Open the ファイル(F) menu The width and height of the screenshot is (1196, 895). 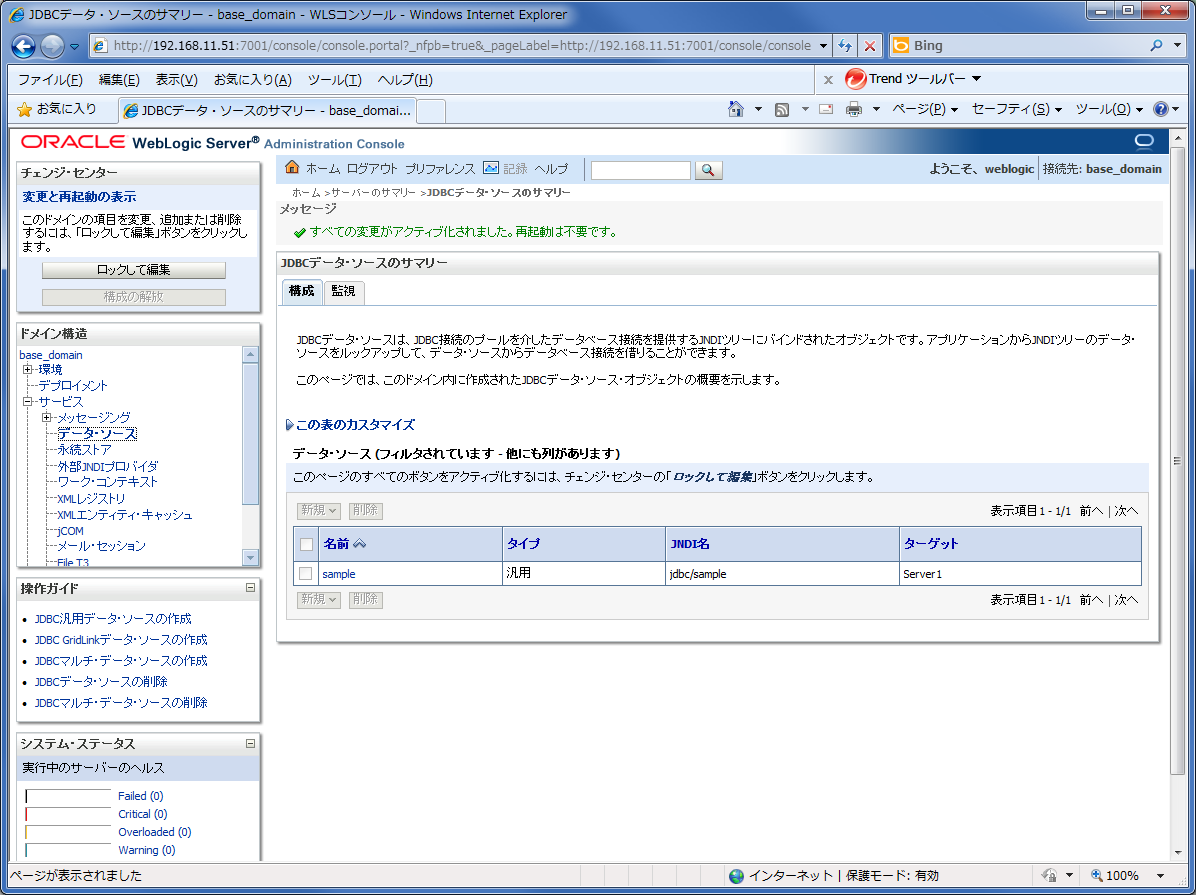click(50, 79)
